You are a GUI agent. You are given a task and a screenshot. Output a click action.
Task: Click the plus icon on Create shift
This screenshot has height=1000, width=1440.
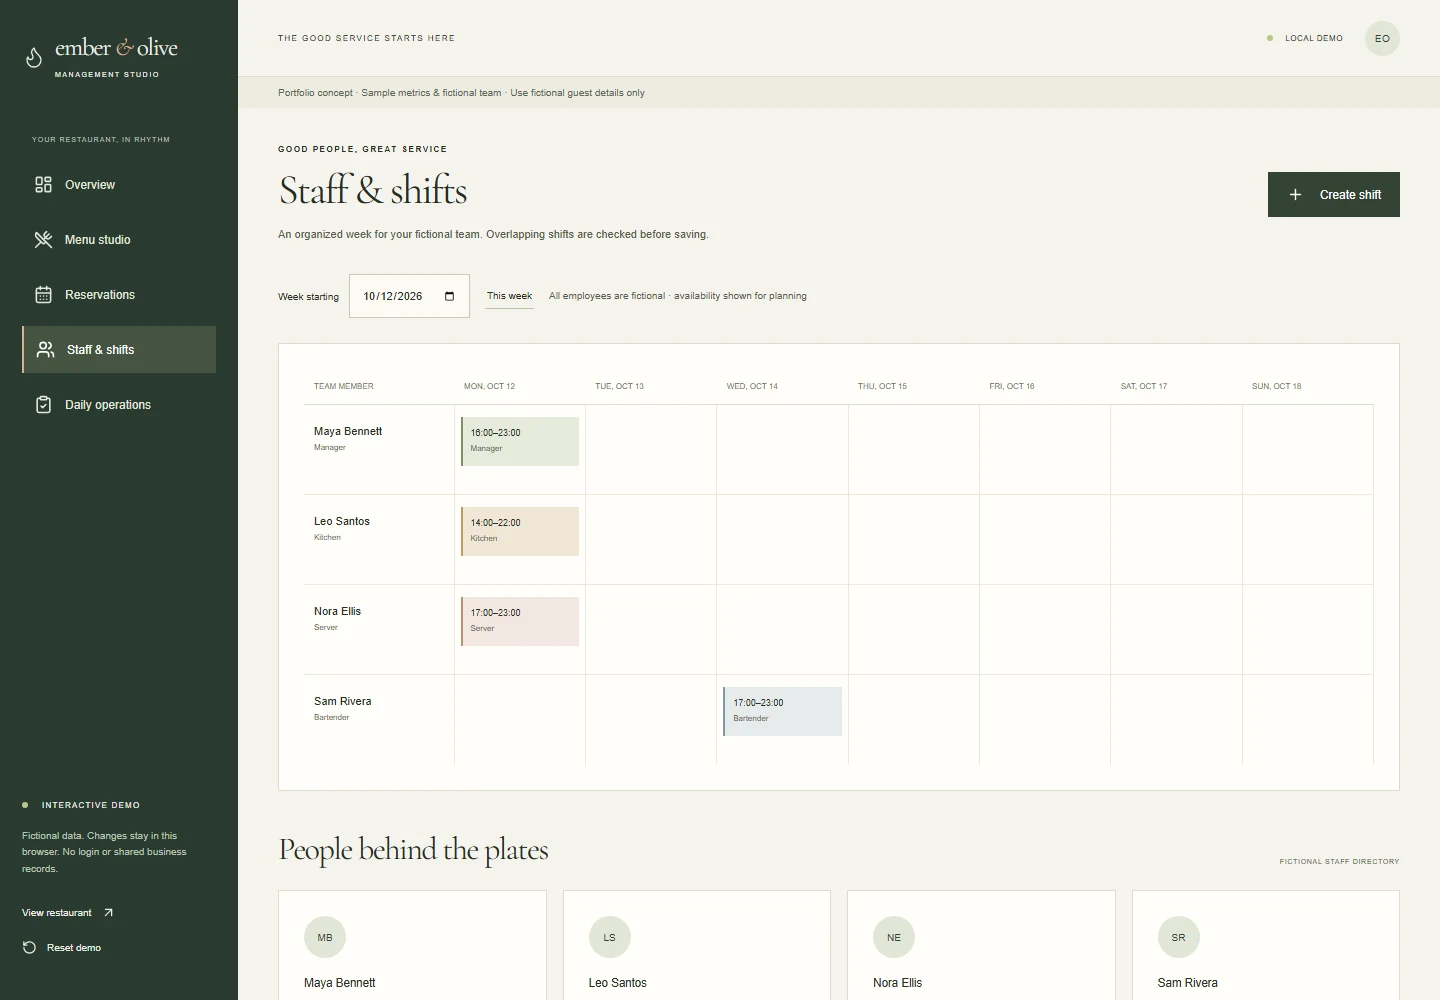(1295, 195)
